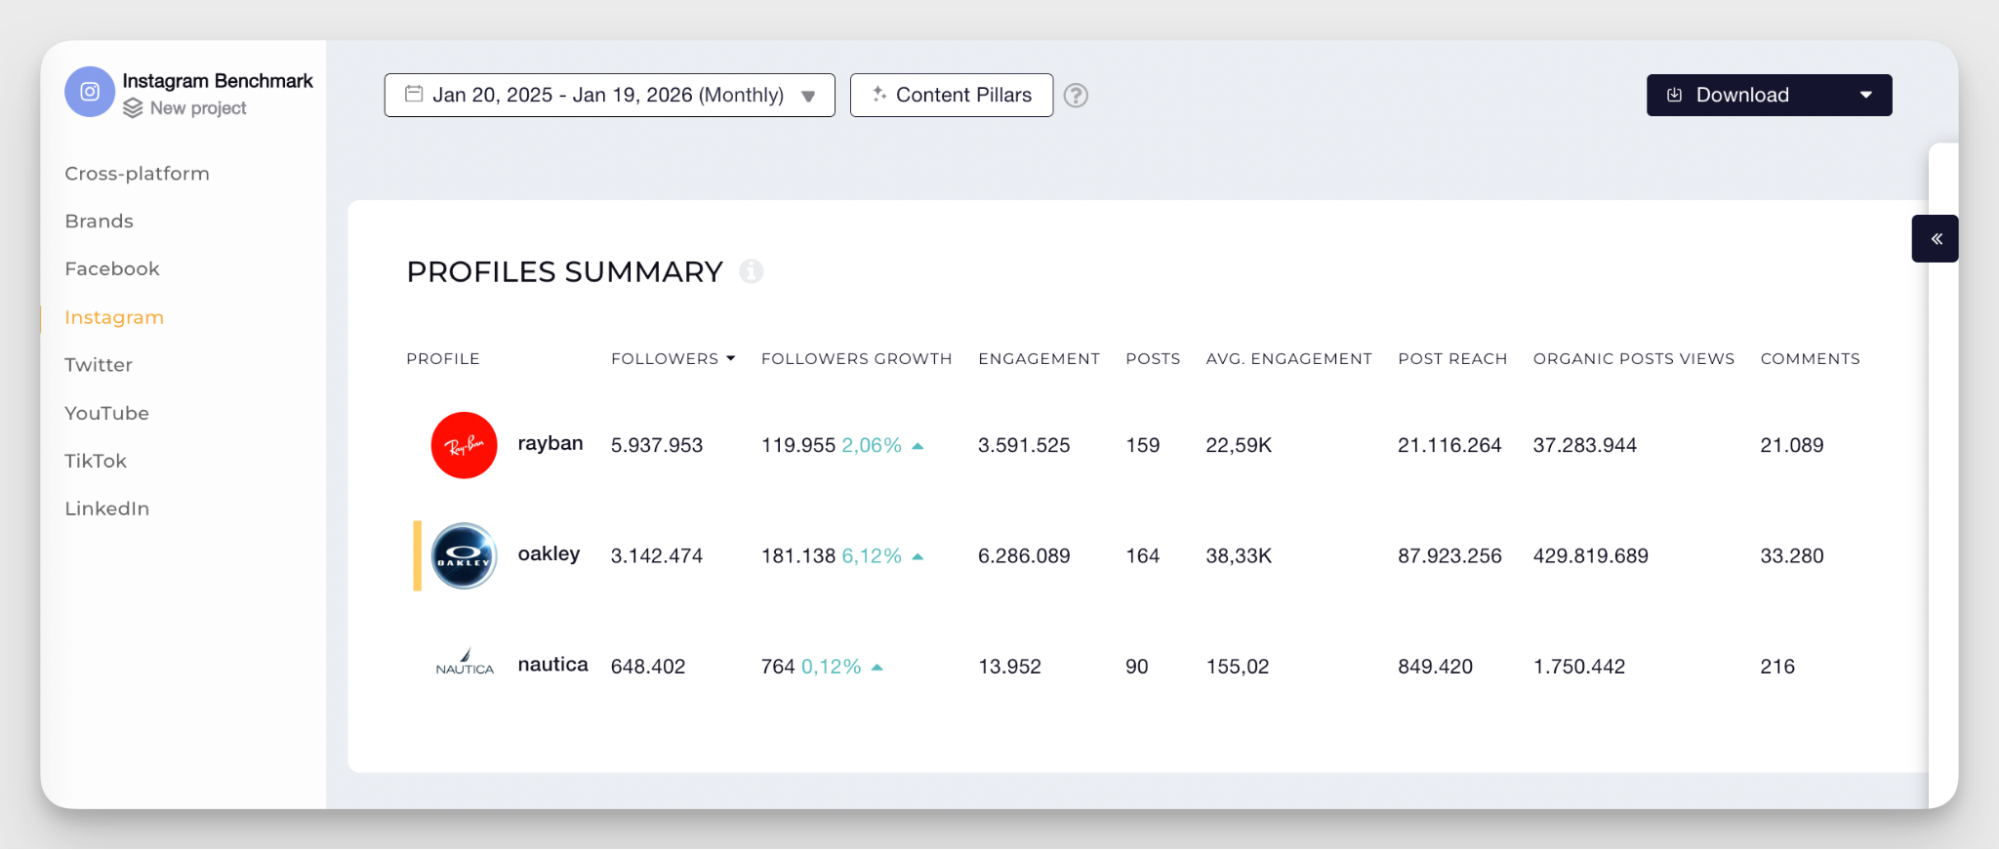1999x850 pixels.
Task: Click the Ray-Ban profile logo
Action: point(464,445)
